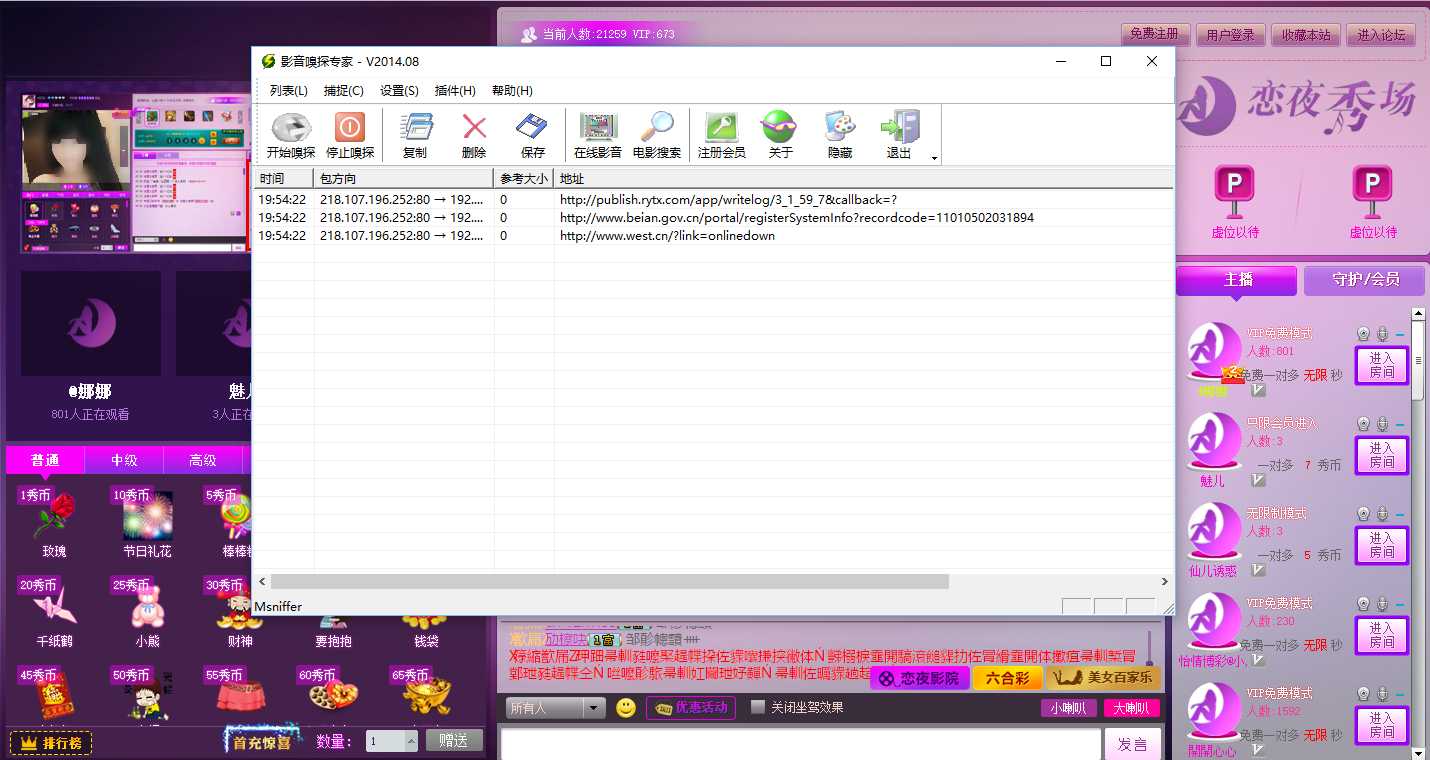Open the 捕捉(C) menu

click(x=343, y=91)
